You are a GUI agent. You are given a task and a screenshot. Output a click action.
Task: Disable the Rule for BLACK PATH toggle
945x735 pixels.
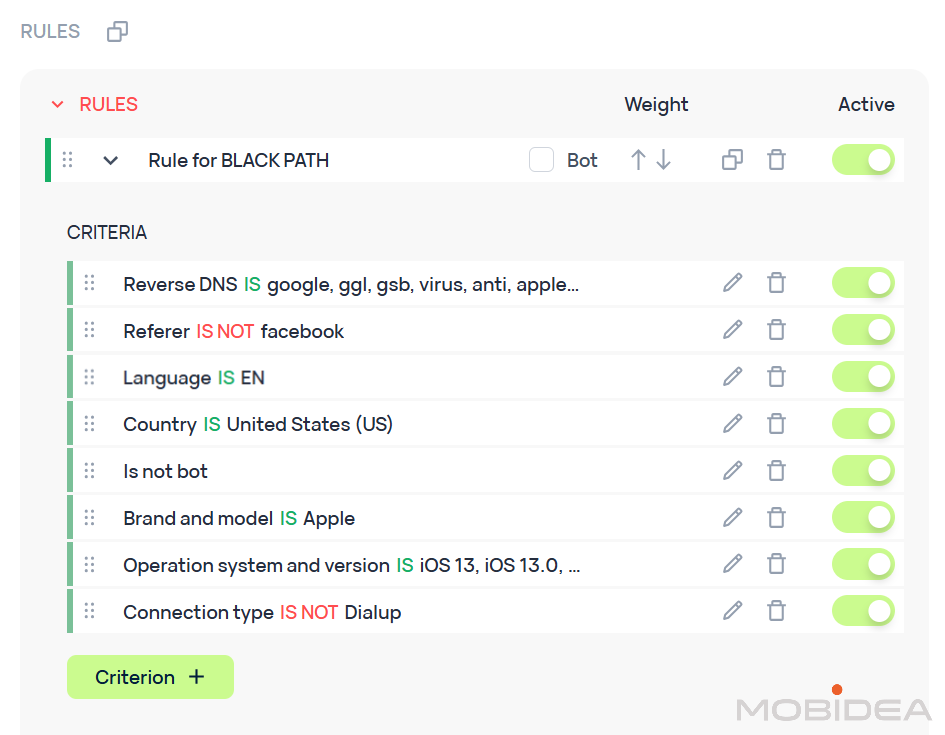point(863,160)
